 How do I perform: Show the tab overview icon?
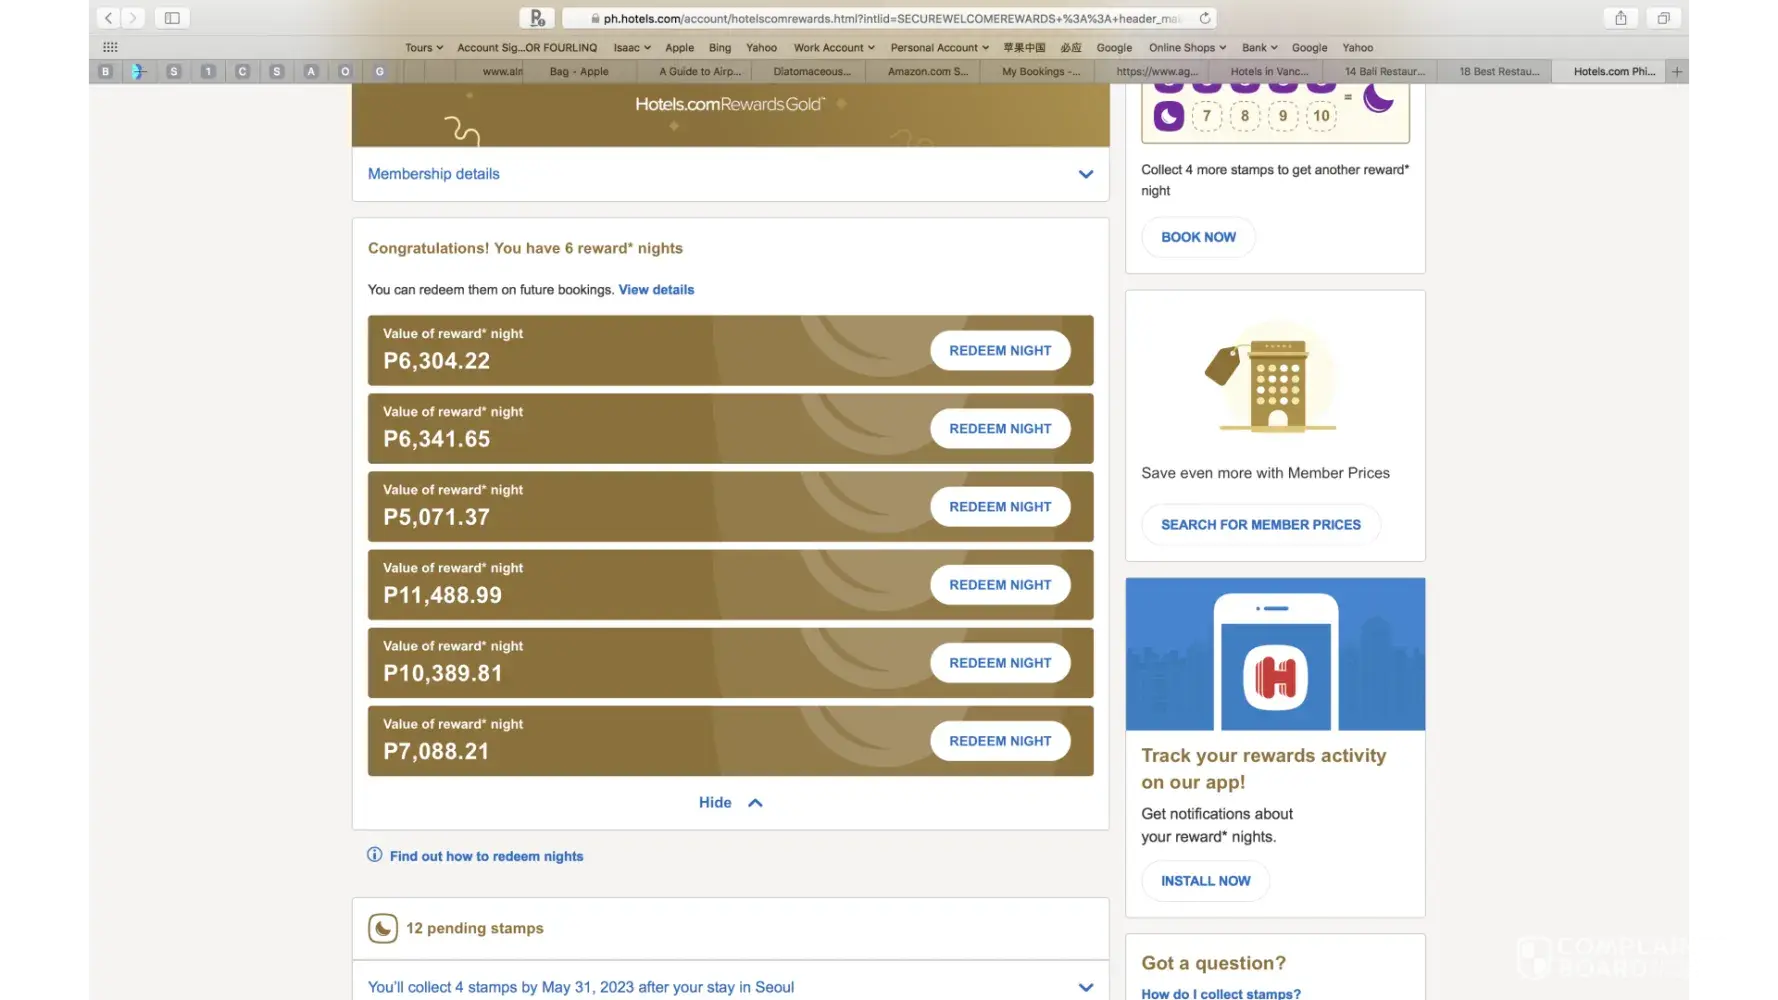(x=1663, y=18)
